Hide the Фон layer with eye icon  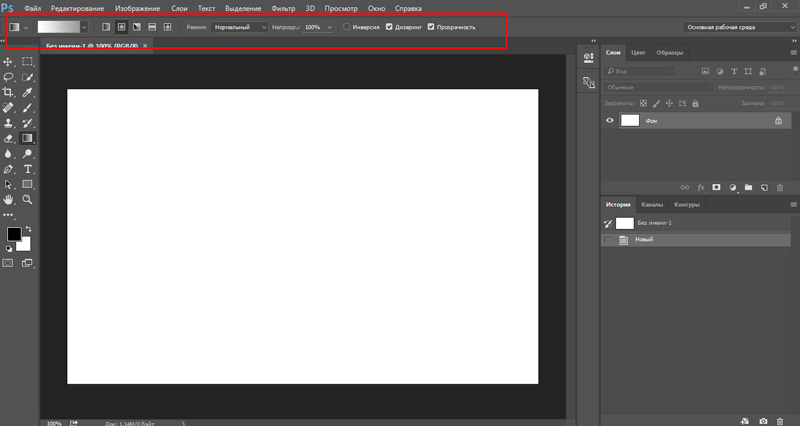pos(610,121)
